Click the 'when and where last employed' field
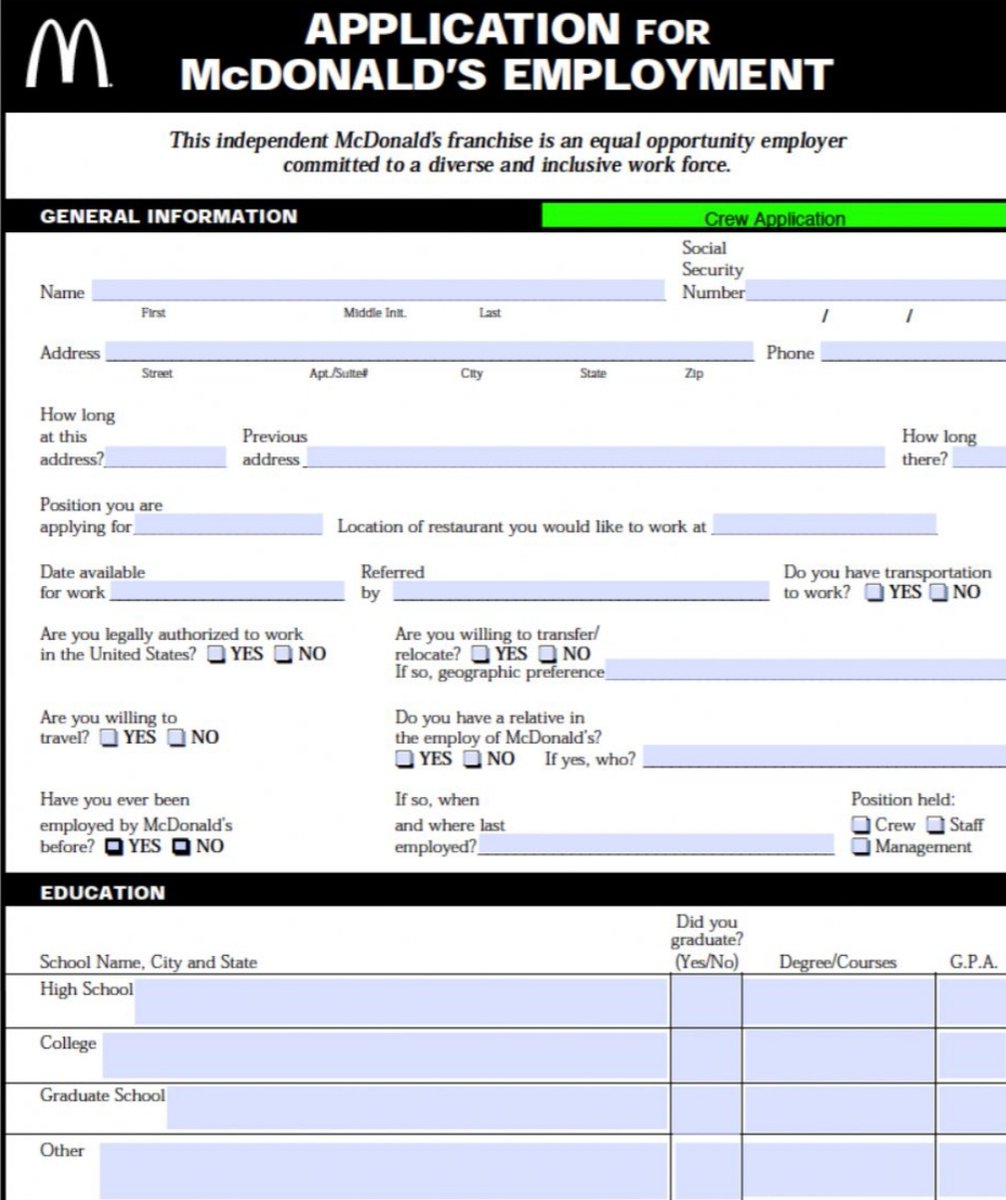Viewport: 1006px width, 1200px height. (655, 845)
